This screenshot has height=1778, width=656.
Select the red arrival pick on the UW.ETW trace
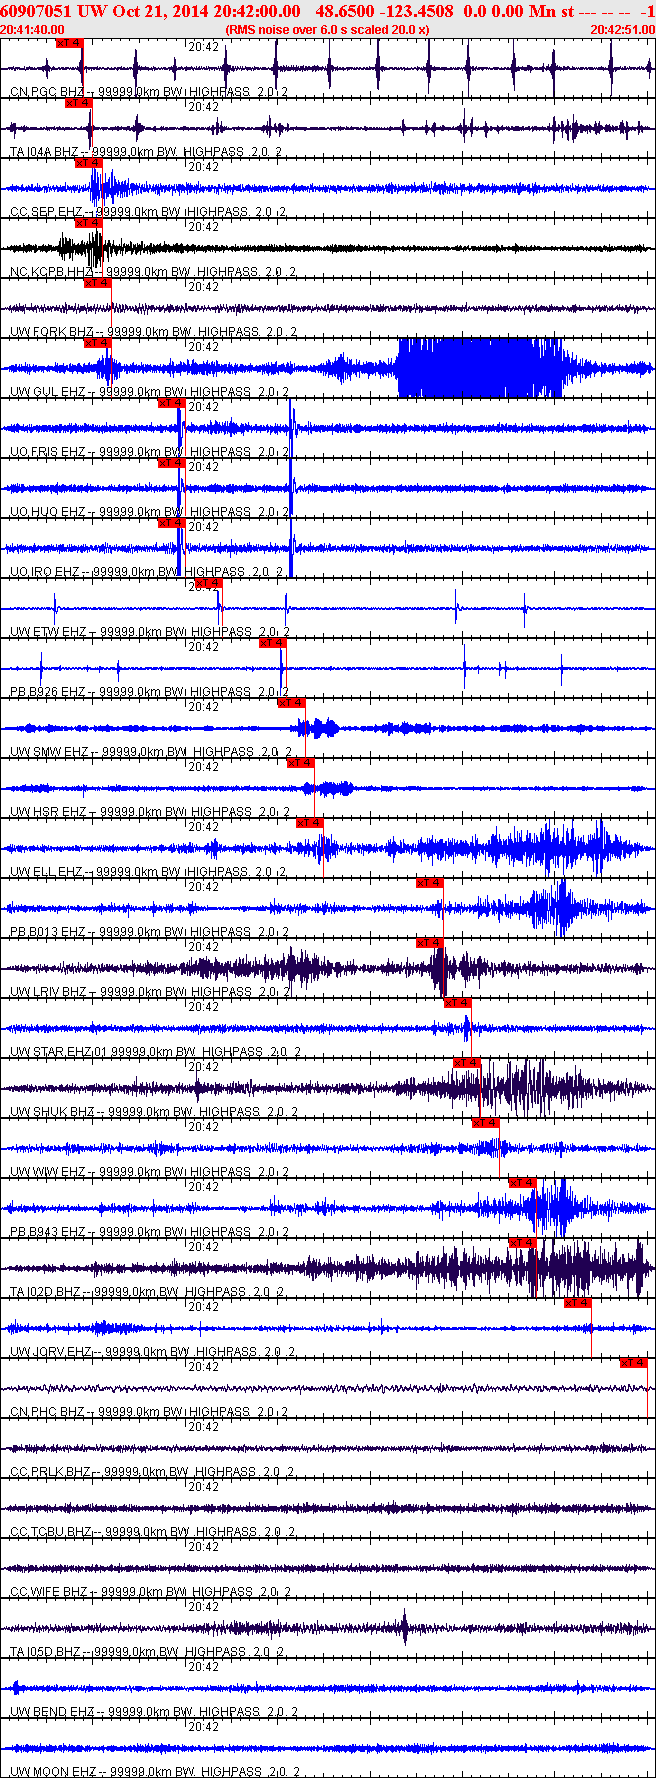click(x=209, y=583)
